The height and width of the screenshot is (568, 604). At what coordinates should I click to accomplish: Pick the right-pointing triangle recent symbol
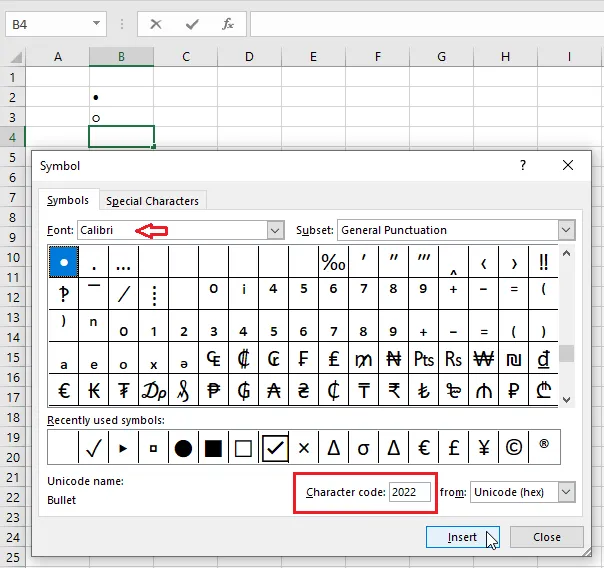pyautogui.click(x=124, y=447)
